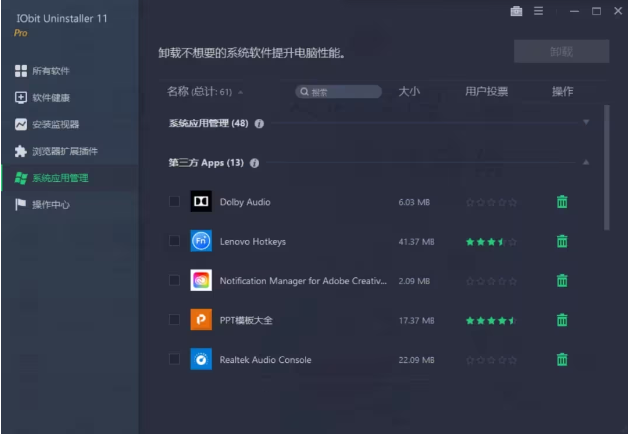Select the Lenovo Hotkeys name text
628x434 pixels.
tap(253, 241)
